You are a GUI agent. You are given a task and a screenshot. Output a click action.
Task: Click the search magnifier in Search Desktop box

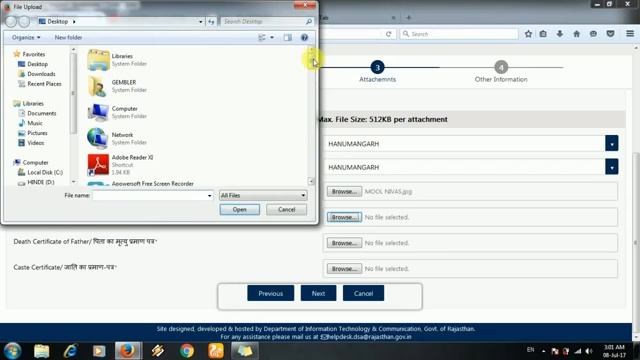pos(309,21)
